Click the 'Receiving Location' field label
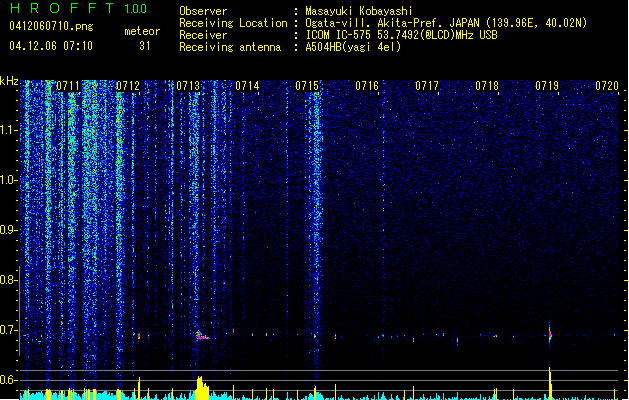 (233, 23)
